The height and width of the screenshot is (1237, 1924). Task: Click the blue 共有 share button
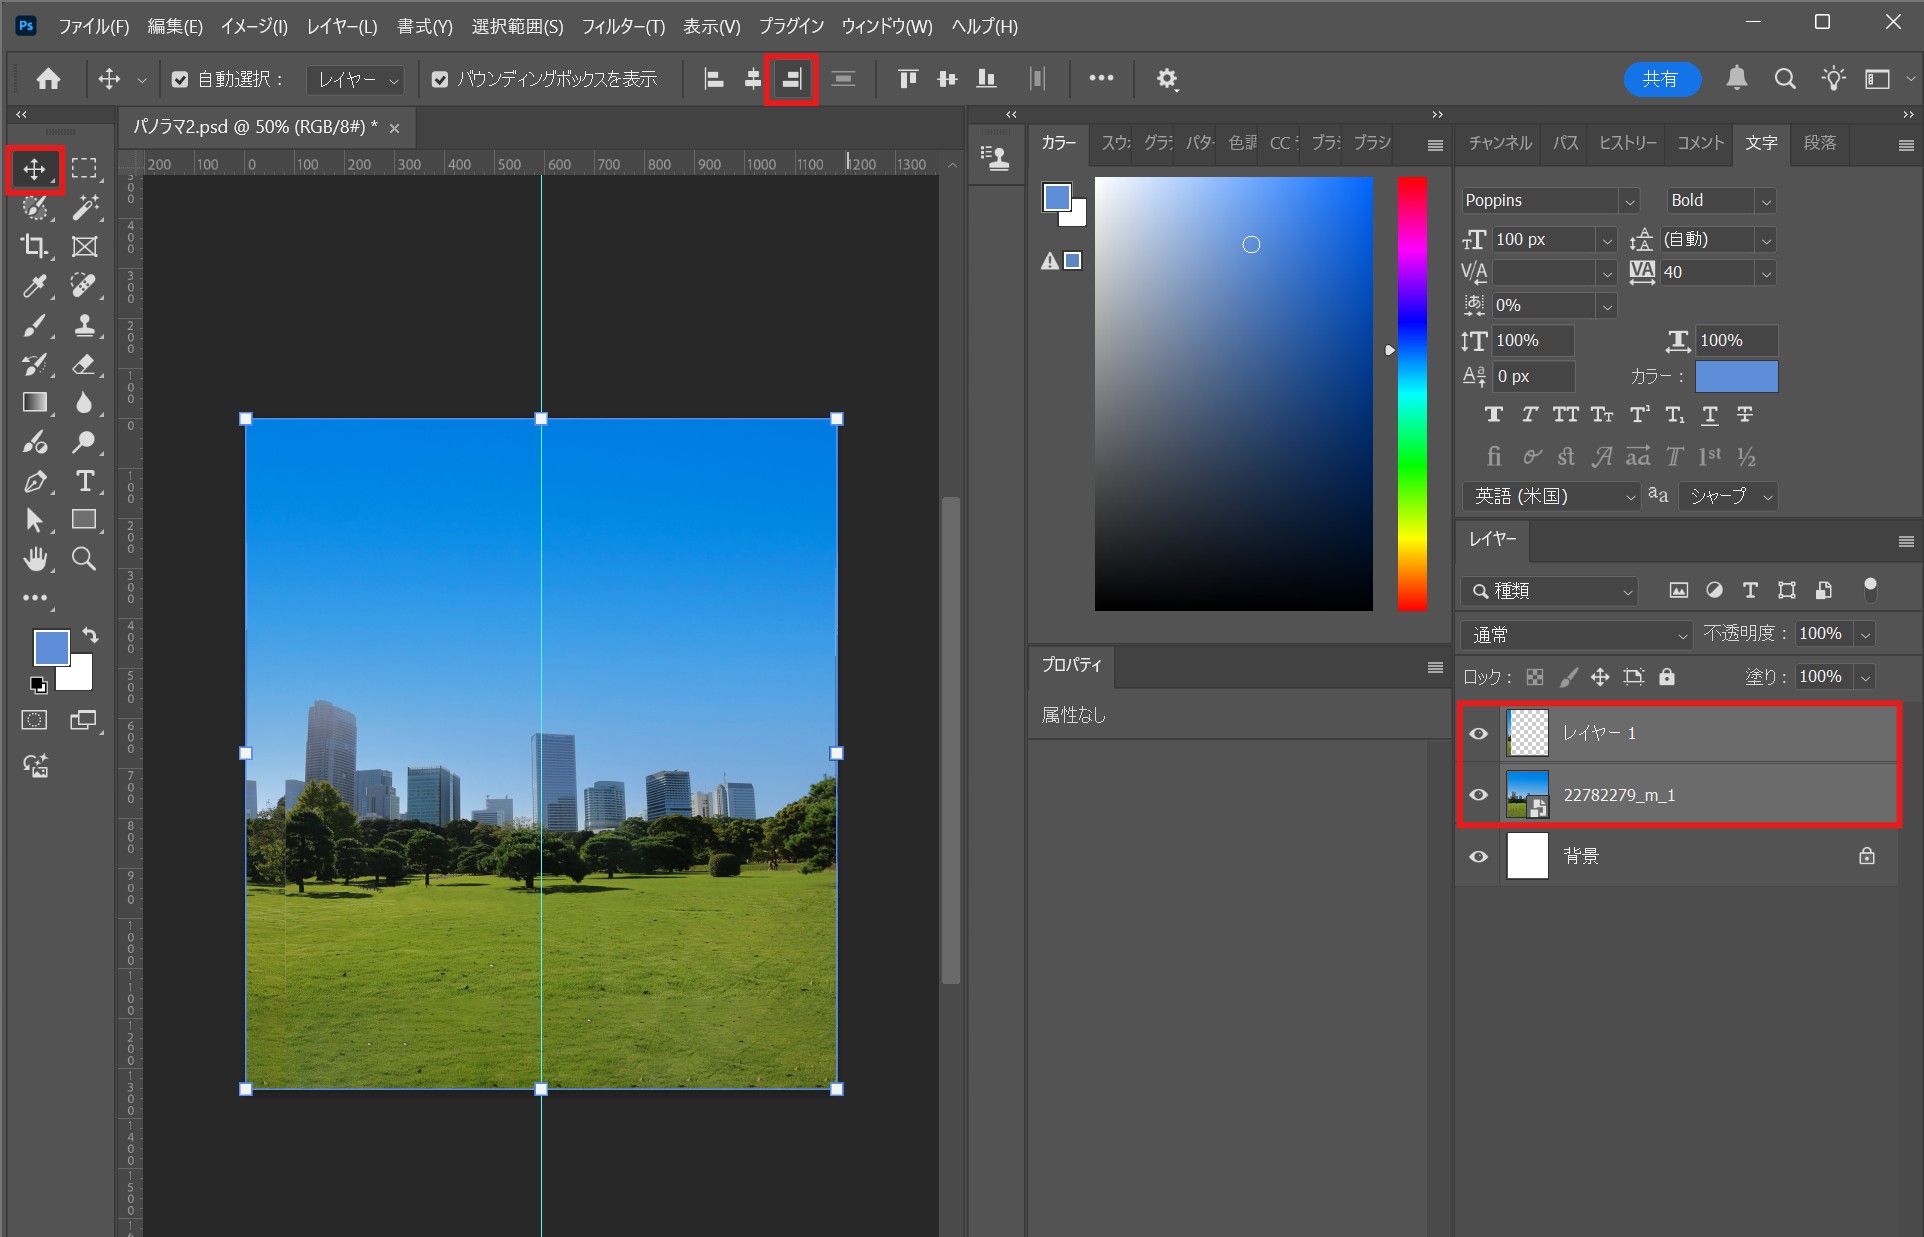pos(1661,79)
